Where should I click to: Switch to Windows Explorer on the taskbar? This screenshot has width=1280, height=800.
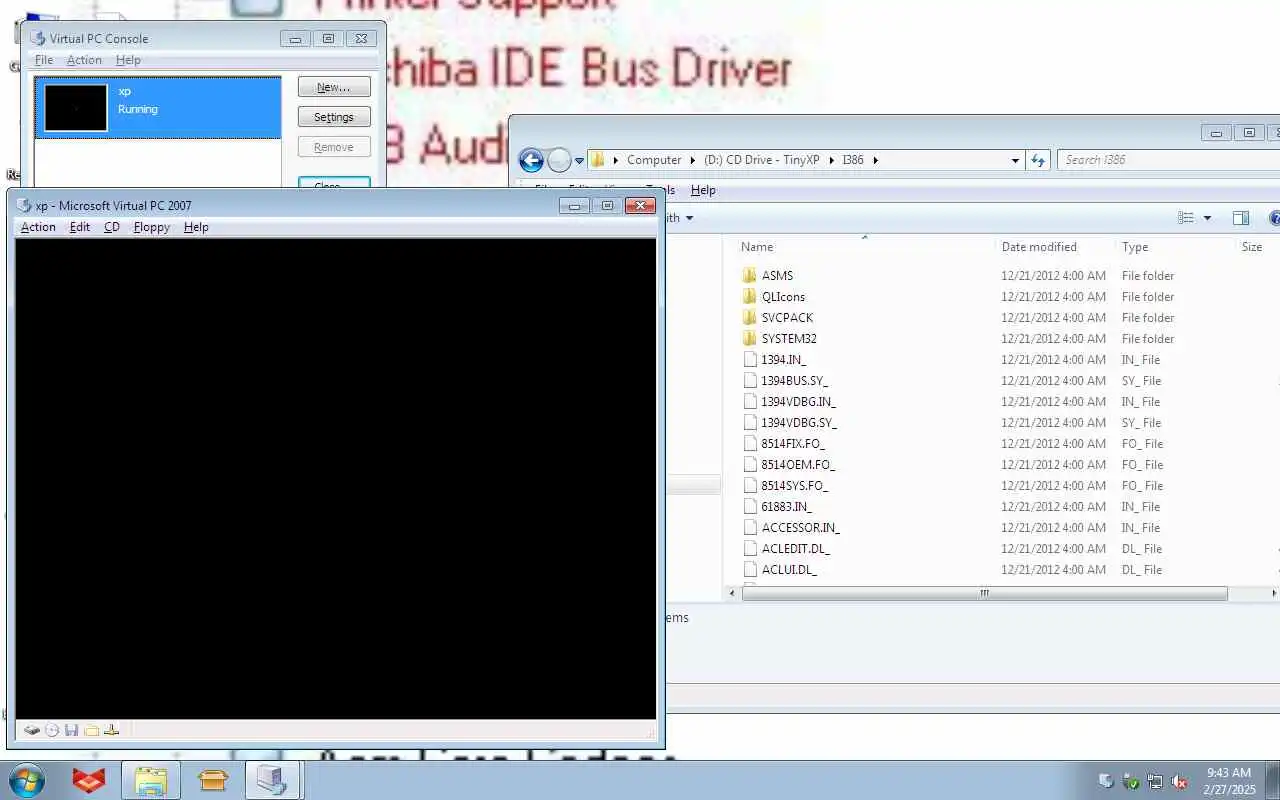(151, 780)
